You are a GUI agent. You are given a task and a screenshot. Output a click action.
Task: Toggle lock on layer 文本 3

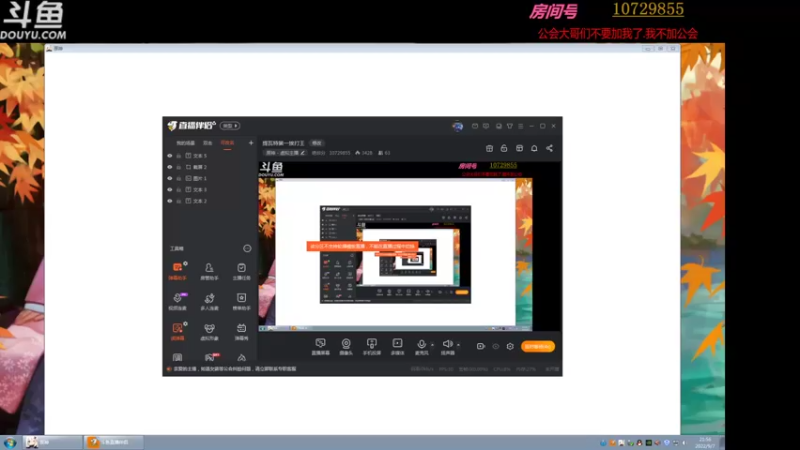[179, 189]
